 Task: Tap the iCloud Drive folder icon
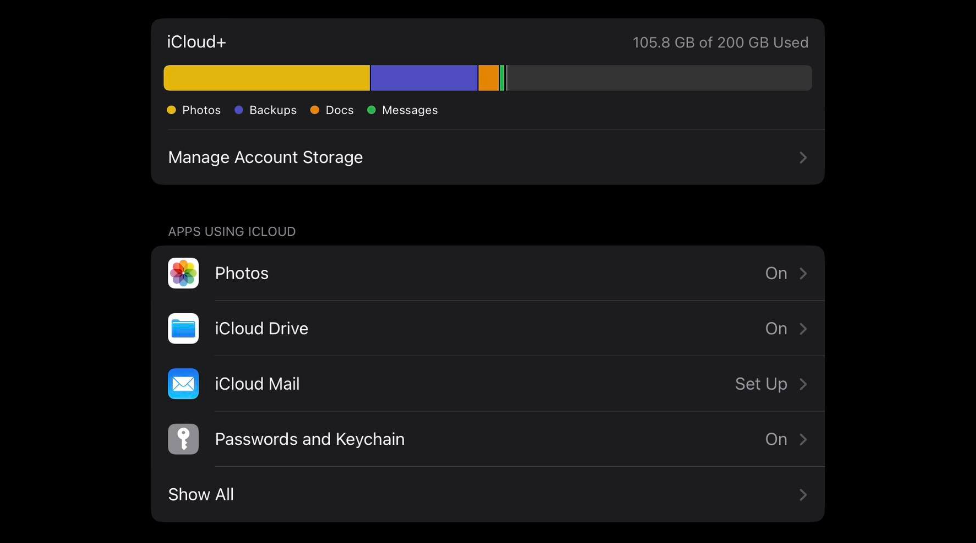pos(183,328)
